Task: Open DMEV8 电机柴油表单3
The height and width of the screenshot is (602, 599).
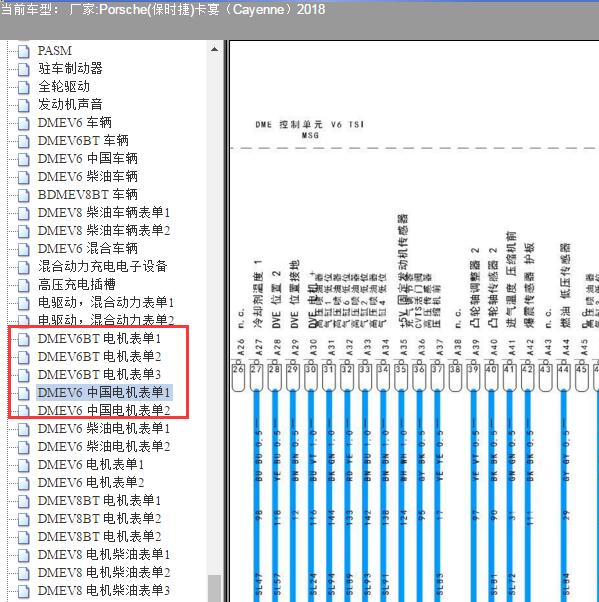Action: pos(104,590)
